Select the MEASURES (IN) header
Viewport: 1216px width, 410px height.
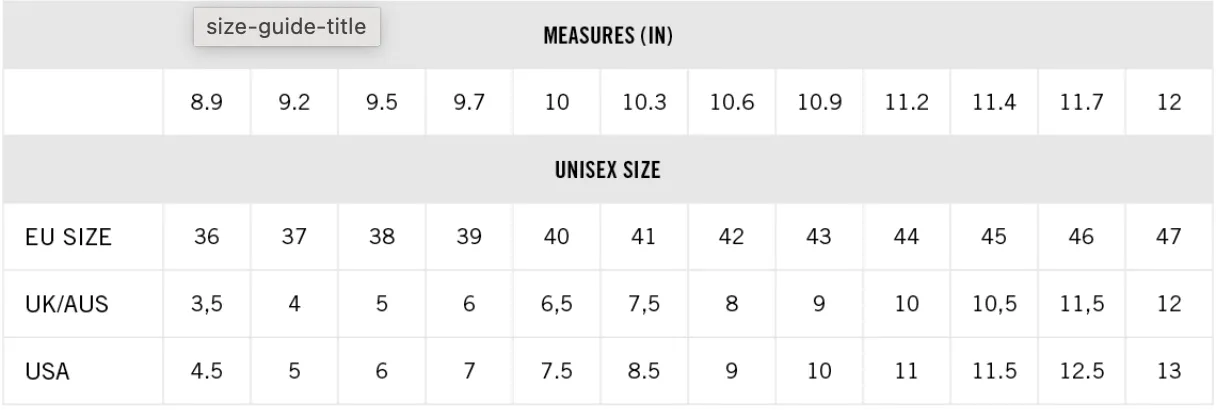click(x=608, y=36)
